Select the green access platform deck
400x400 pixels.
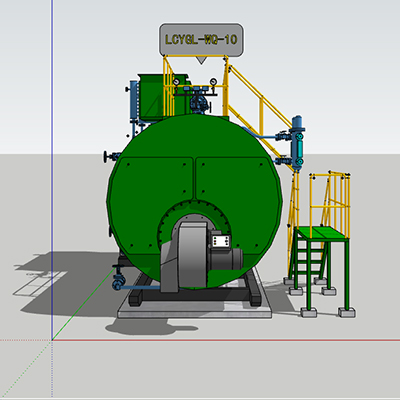tap(321, 232)
